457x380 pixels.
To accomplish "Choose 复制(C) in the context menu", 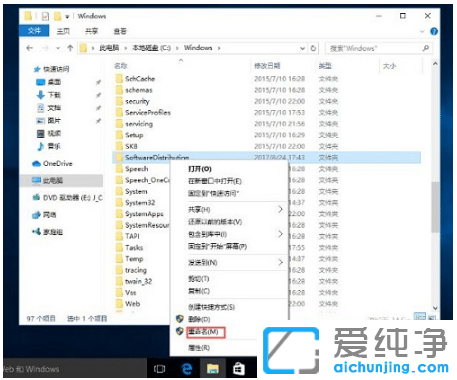I will [199, 291].
